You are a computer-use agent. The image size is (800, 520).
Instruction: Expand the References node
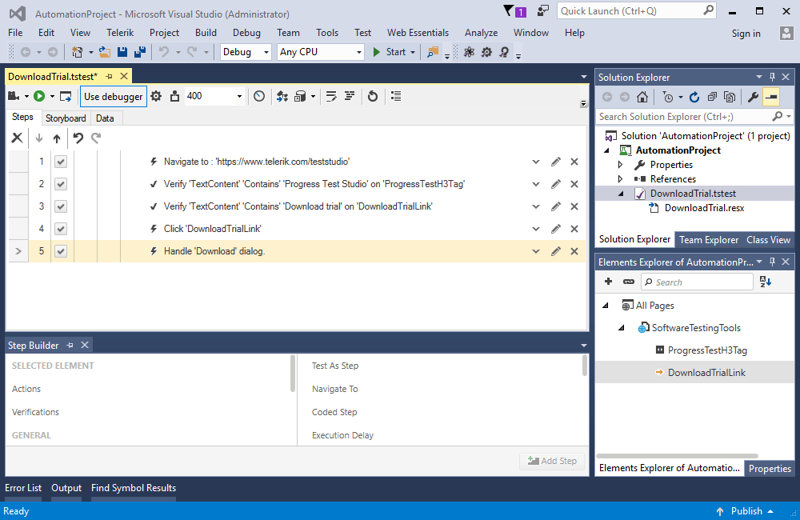coord(620,179)
